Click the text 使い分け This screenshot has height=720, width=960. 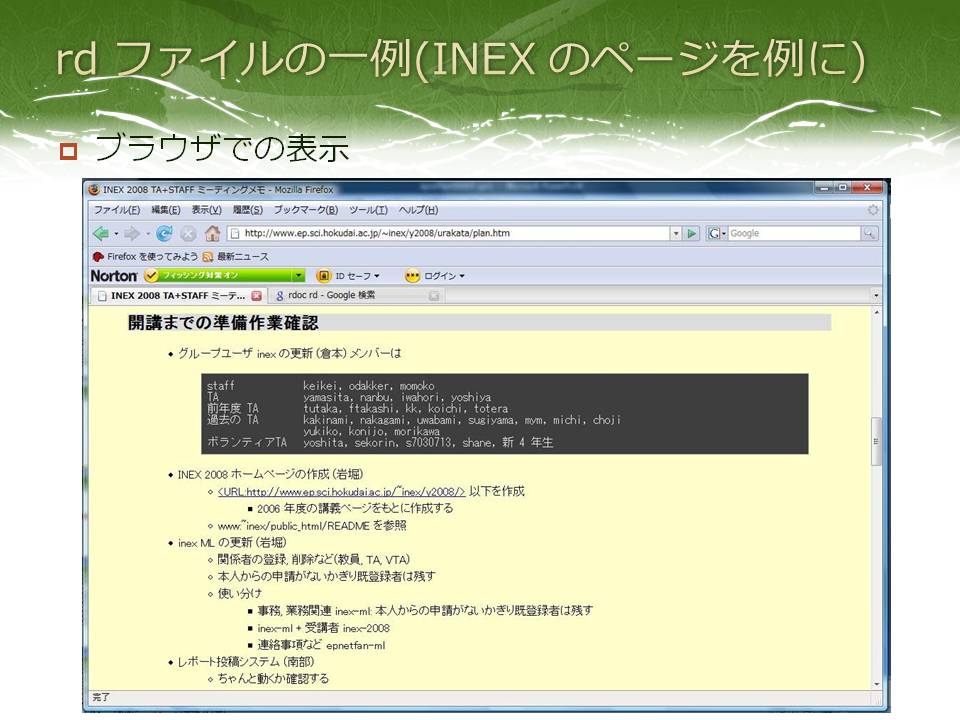pos(239,593)
